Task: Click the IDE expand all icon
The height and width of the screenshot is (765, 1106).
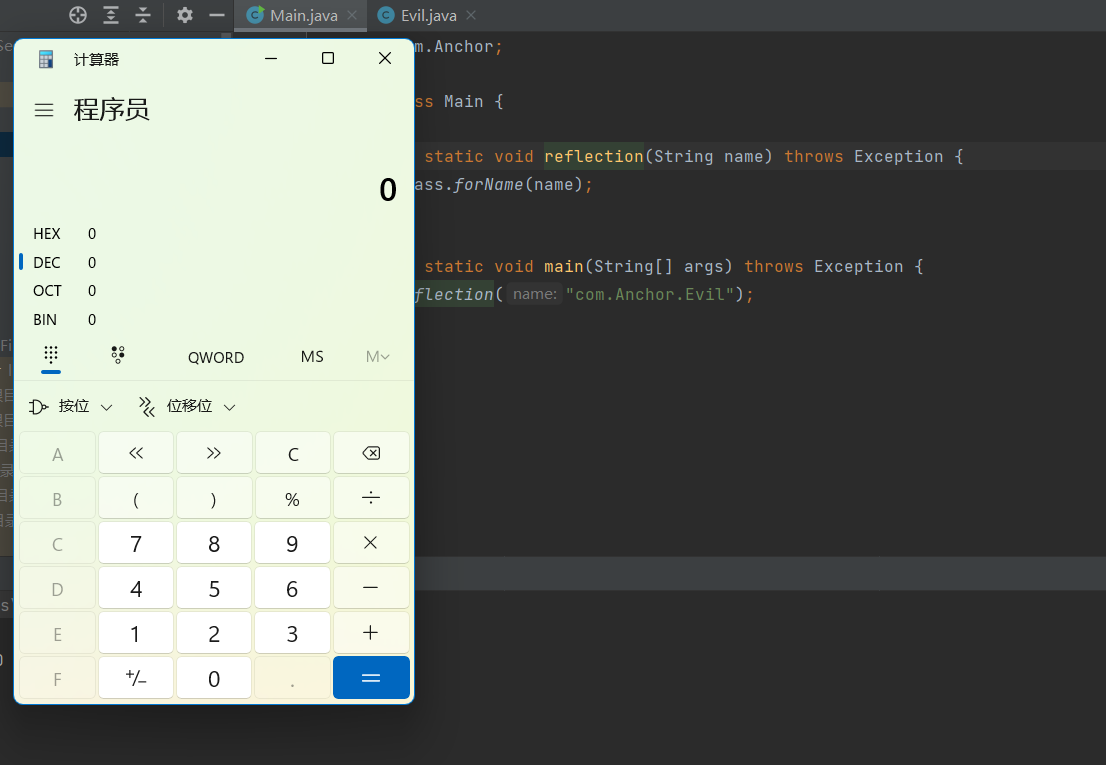Action: pos(111,15)
